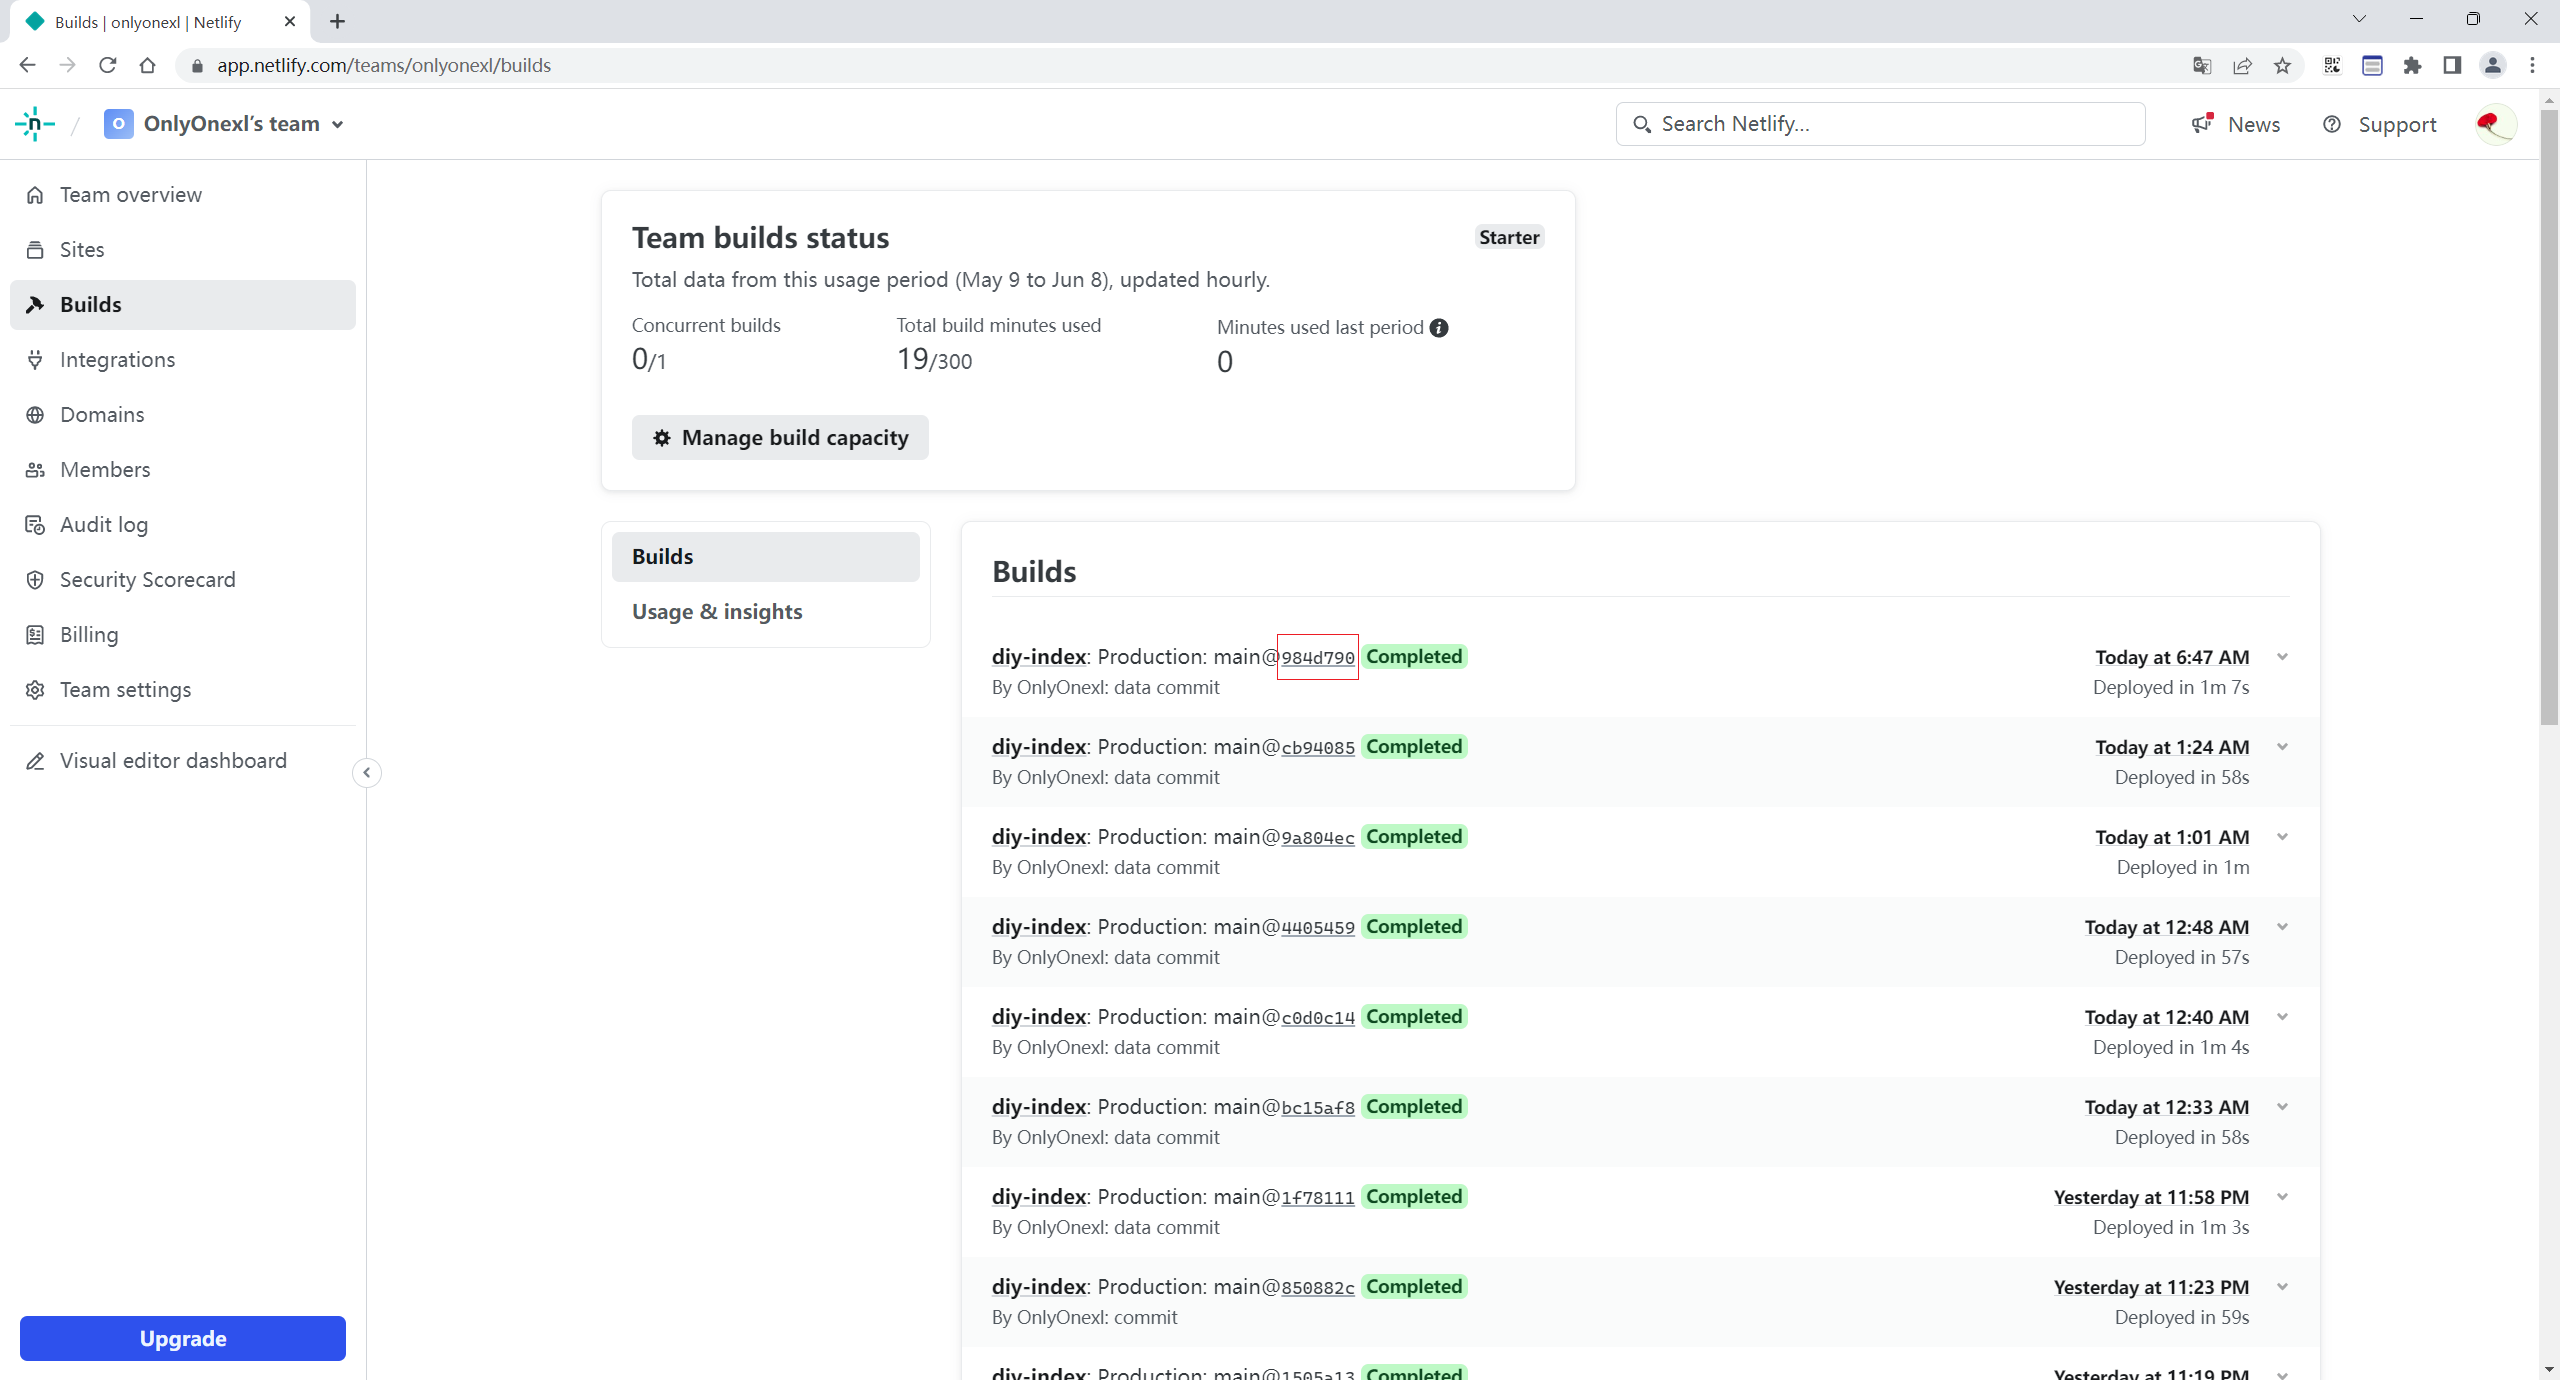Click the info icon beside Minutes used last period
The width and height of the screenshot is (2560, 1380).
[x=1439, y=328]
